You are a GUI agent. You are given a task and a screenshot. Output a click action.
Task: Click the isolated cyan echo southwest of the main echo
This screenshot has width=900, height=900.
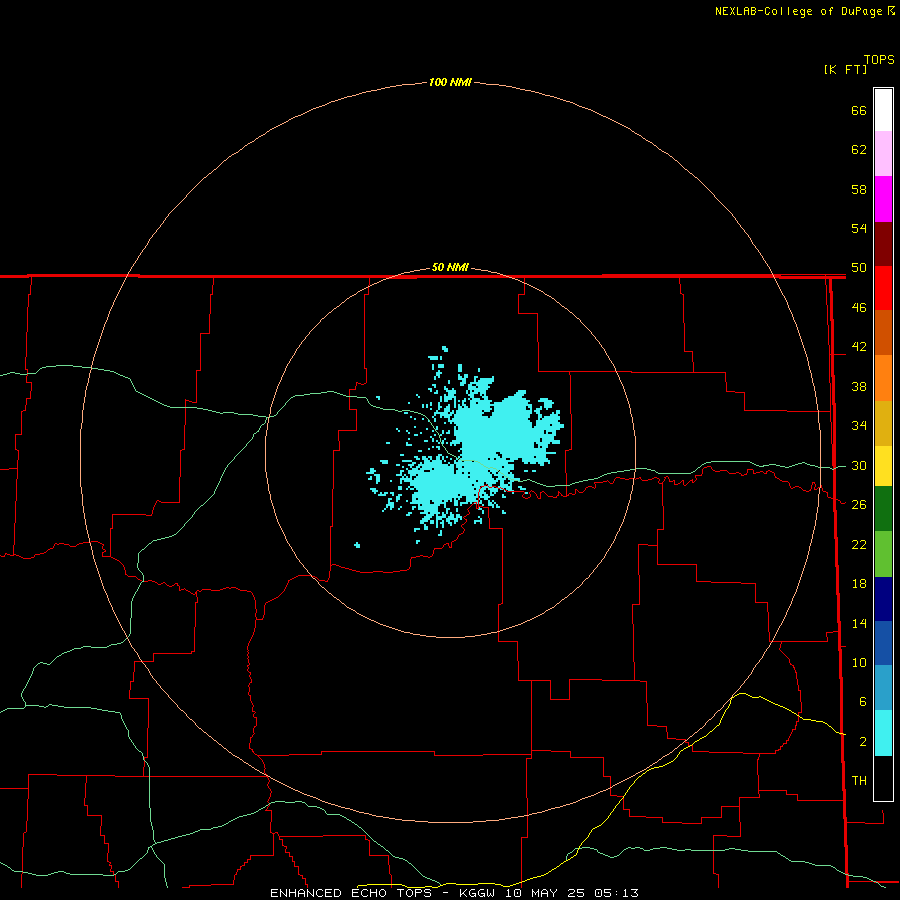point(357,545)
